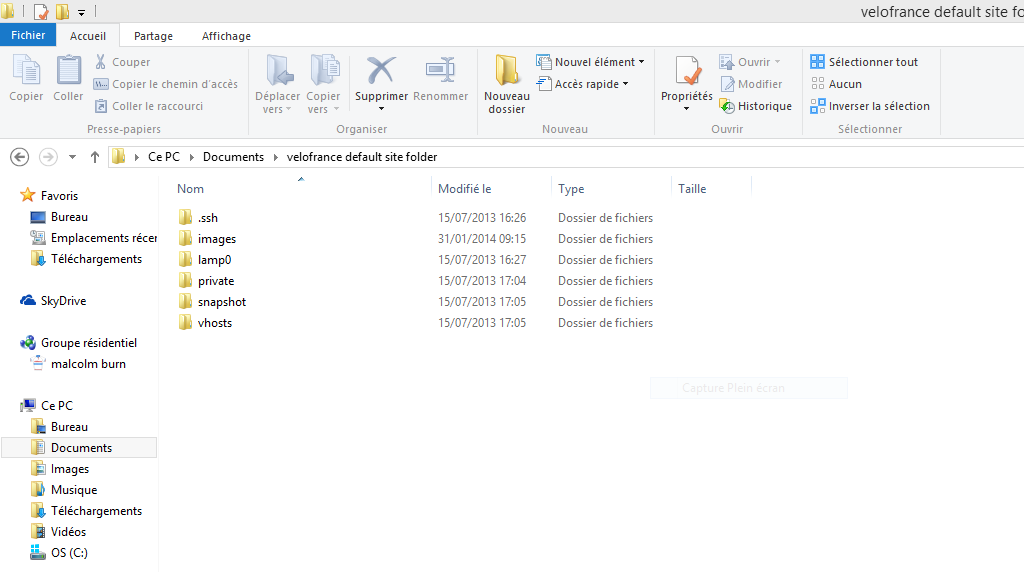Go up one folder level
1024x572 pixels.
(95, 157)
